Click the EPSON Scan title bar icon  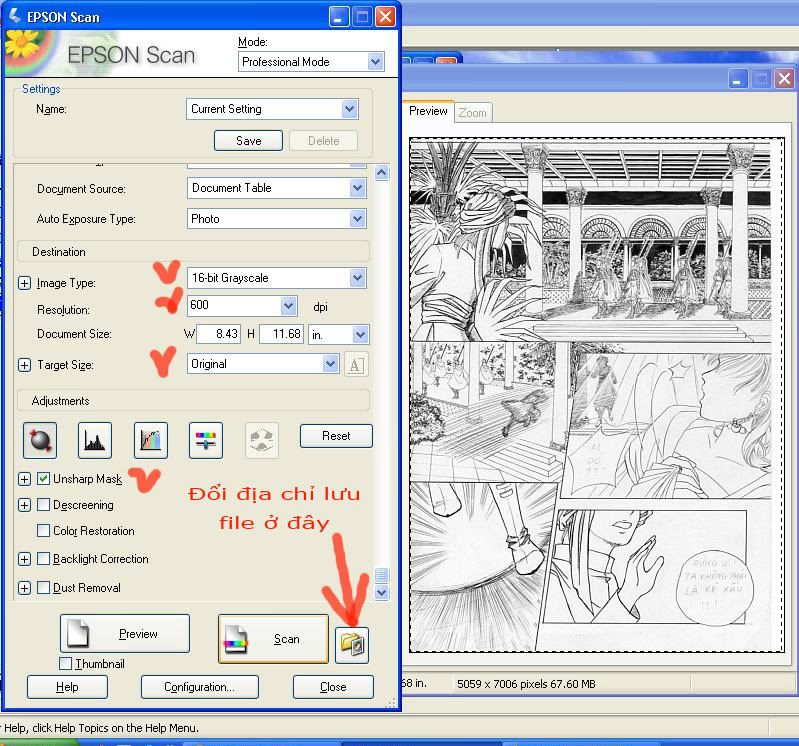[x=15, y=16]
